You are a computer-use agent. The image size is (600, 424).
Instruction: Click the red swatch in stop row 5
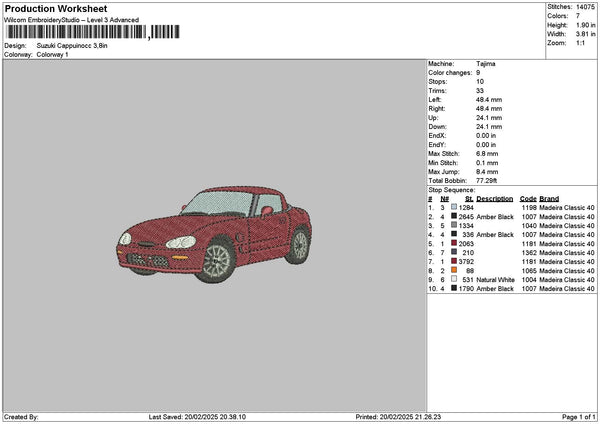point(454,243)
